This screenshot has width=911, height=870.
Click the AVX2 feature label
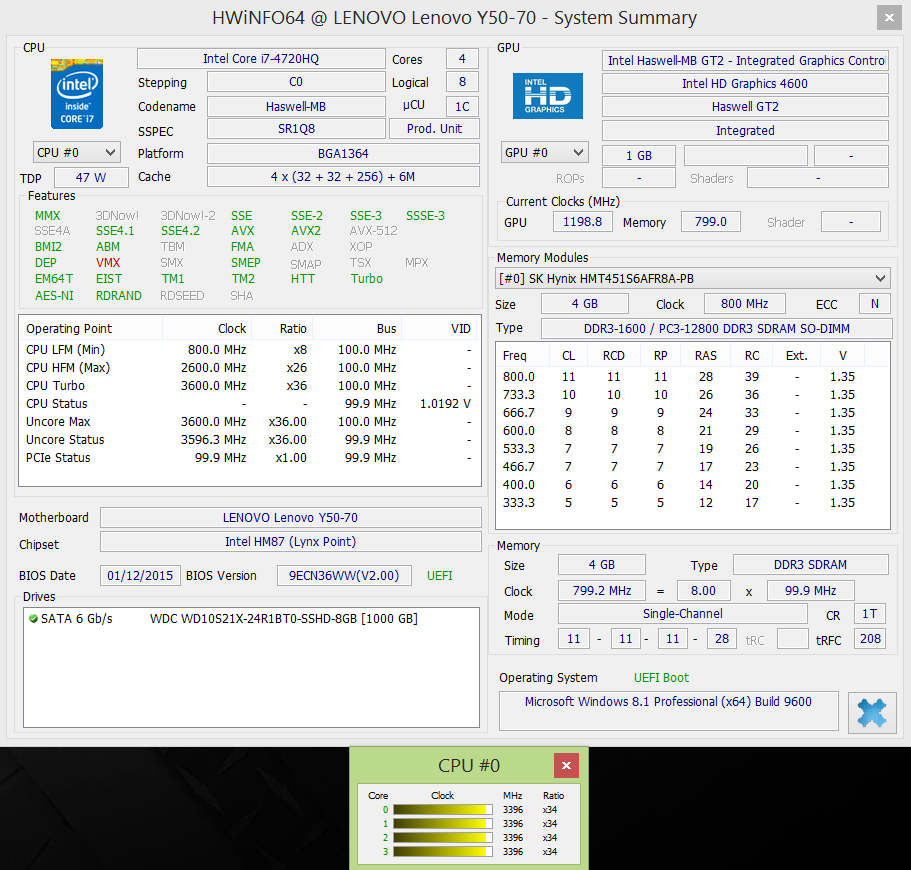click(306, 231)
